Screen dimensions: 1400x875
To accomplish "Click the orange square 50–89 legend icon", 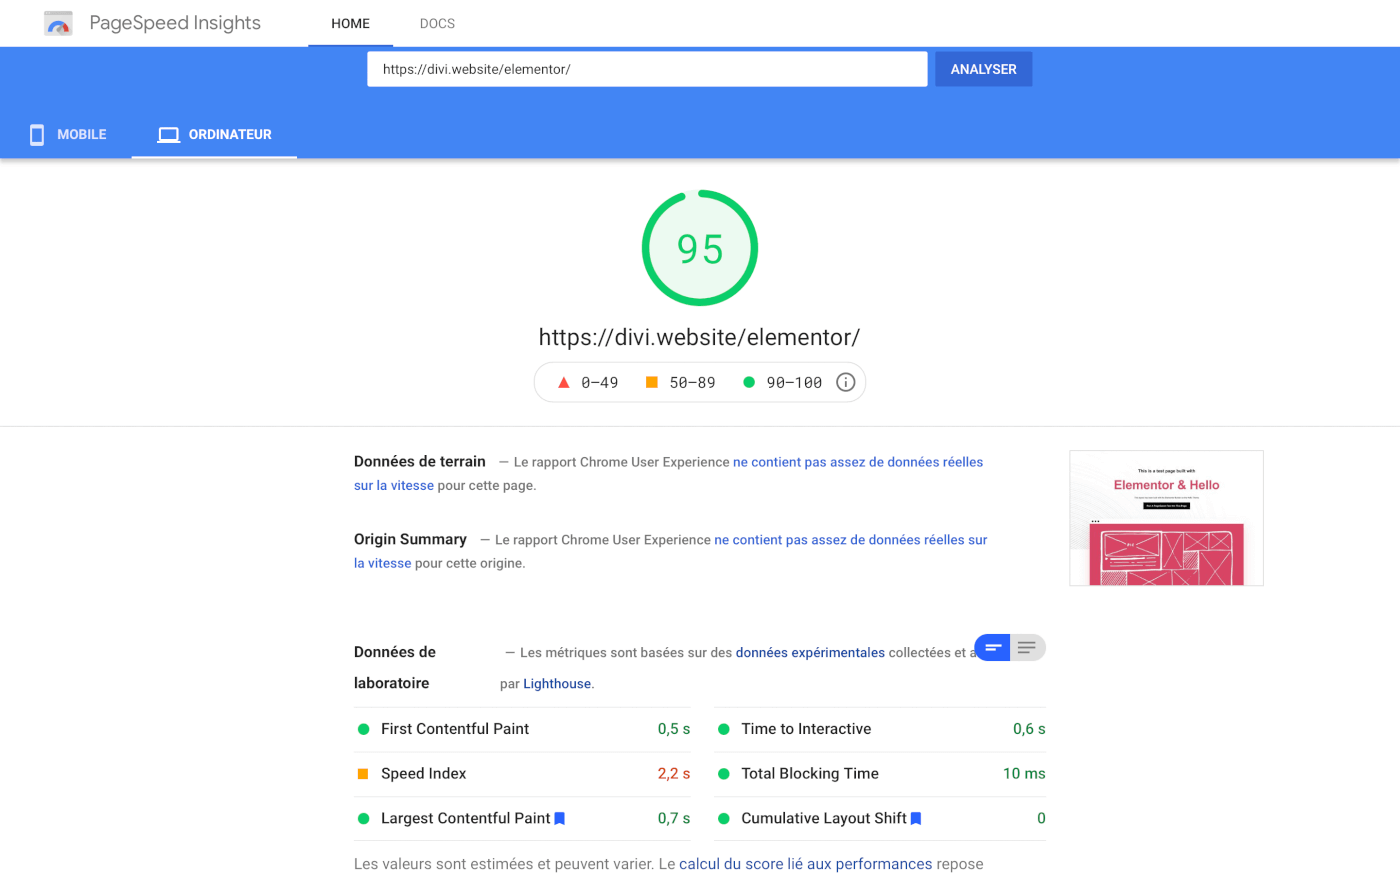I will point(652,382).
